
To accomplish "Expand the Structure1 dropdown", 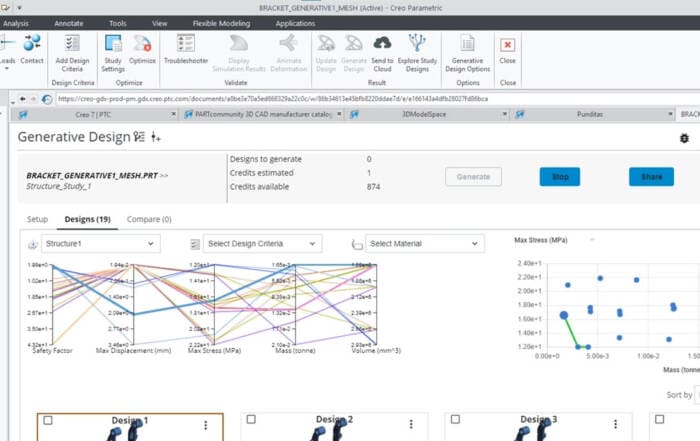I will pos(101,244).
